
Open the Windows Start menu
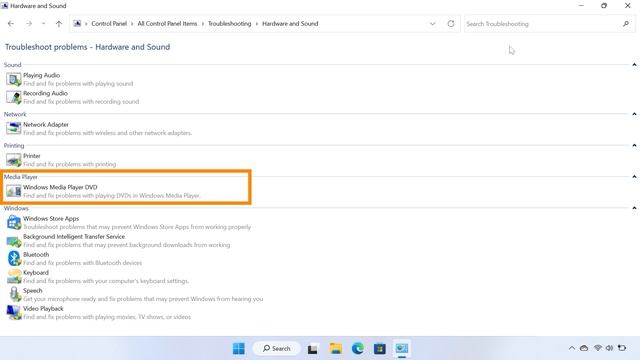(238, 348)
